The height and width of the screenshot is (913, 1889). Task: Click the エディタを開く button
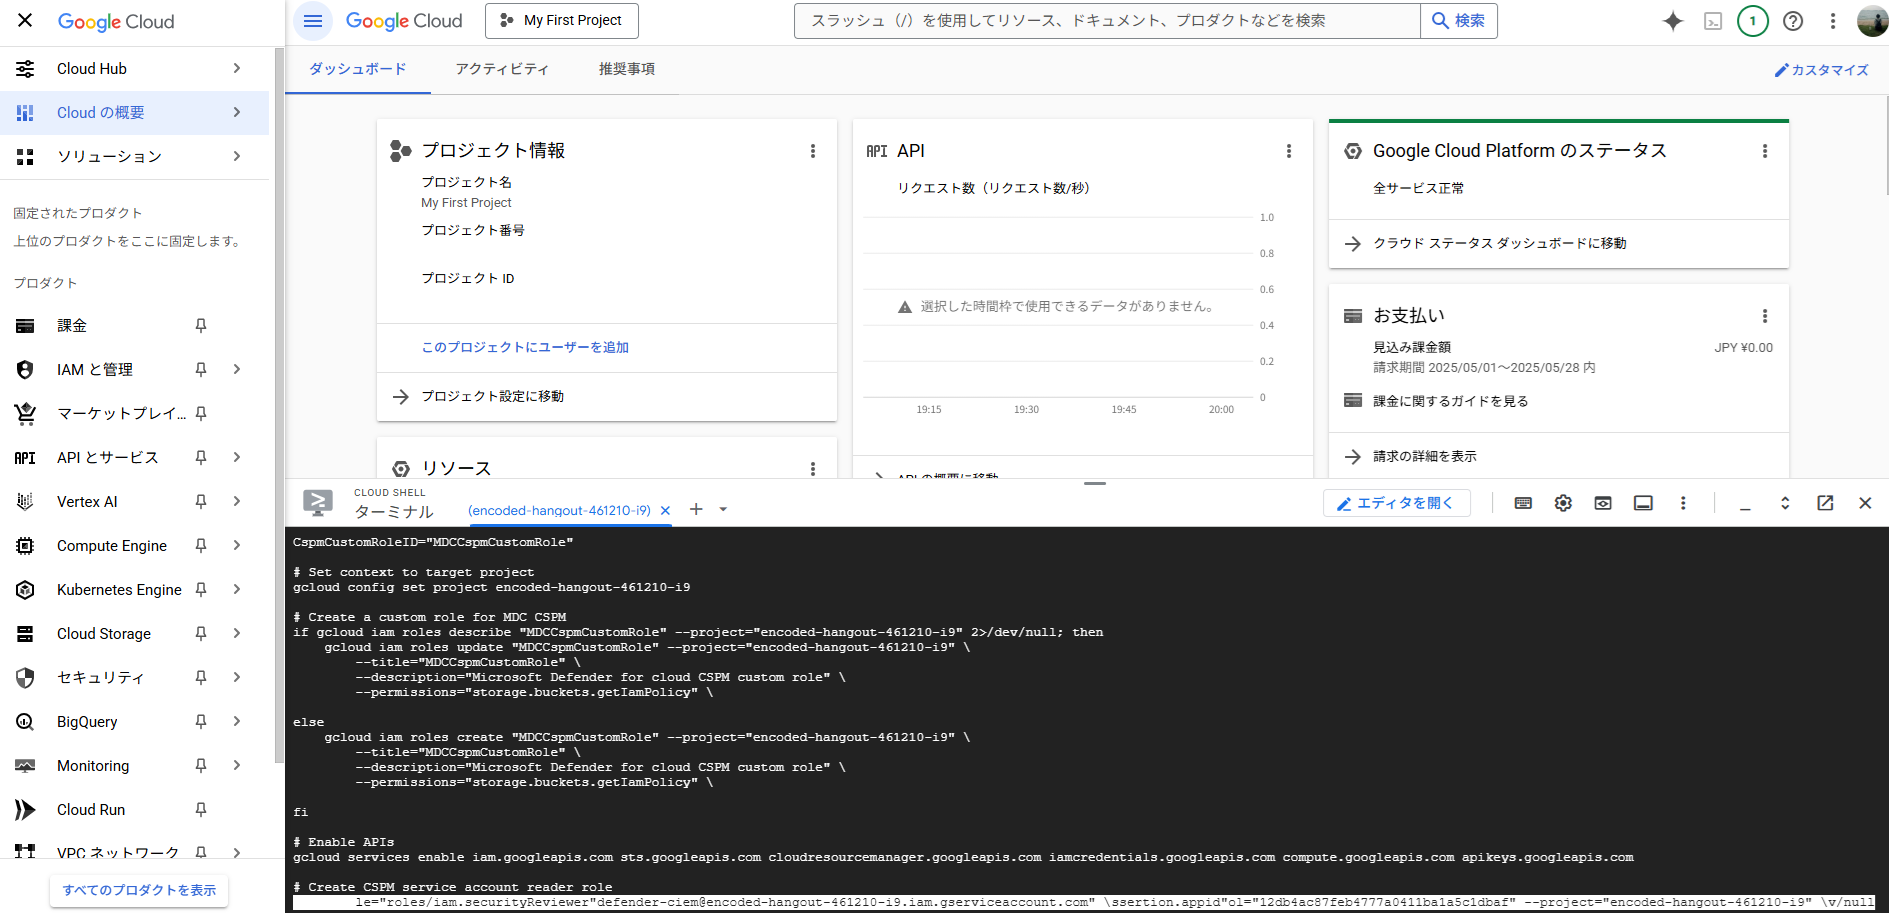[x=1396, y=503]
